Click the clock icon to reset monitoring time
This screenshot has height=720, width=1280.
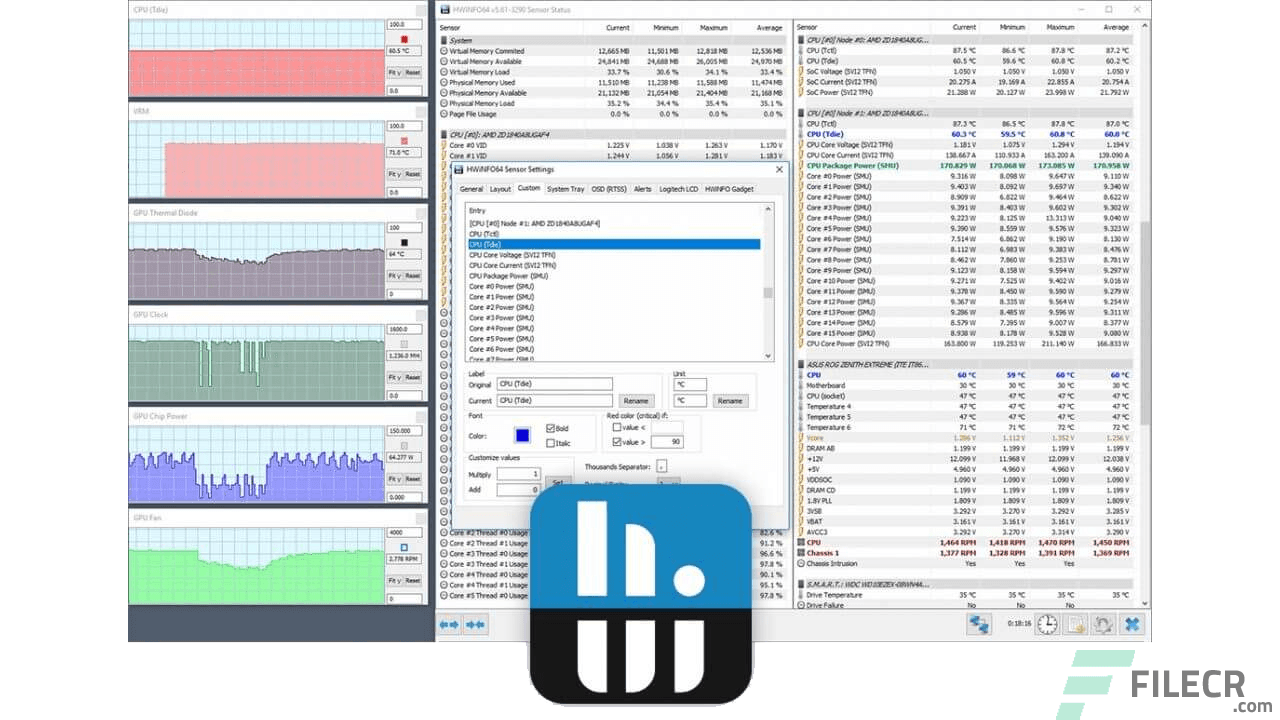1047,624
